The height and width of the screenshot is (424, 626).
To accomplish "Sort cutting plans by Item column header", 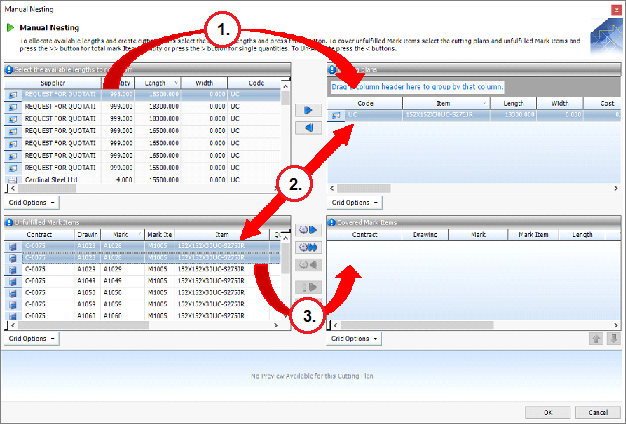I will [438, 102].
